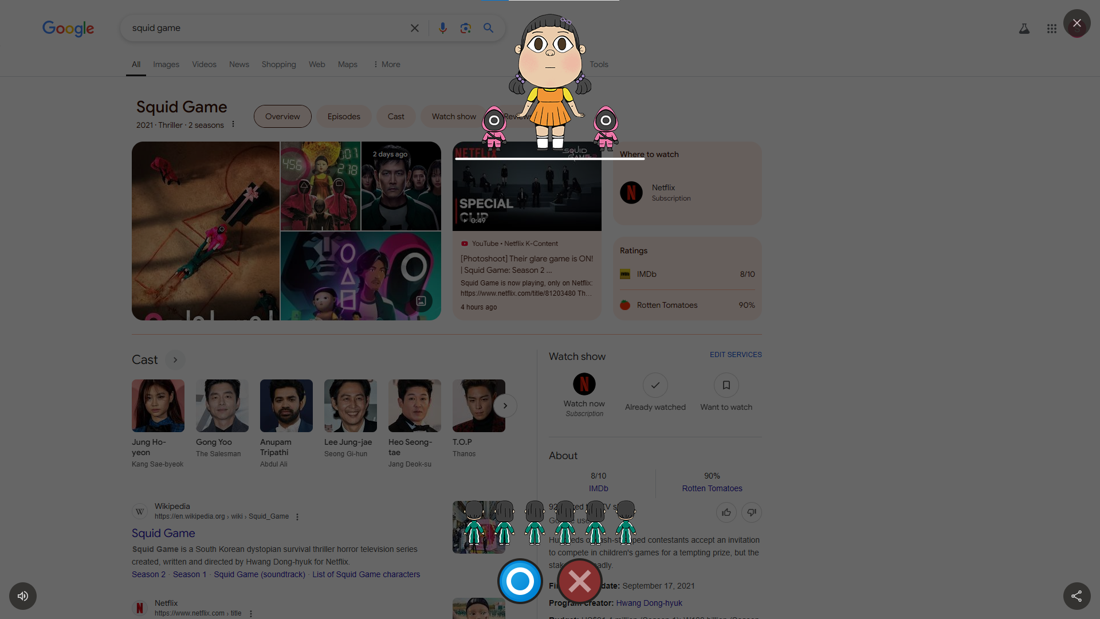
Task: Open Search Labs flask icon
Action: pos(1024,29)
